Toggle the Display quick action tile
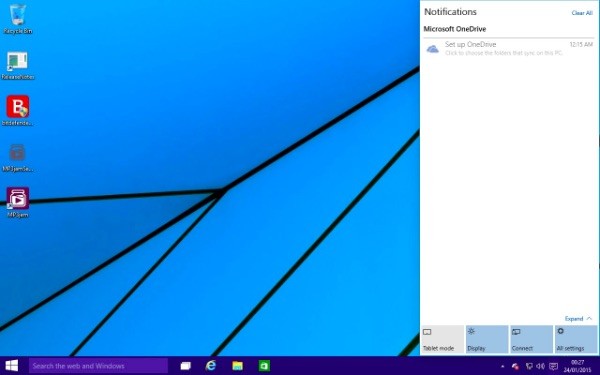600x375 pixels. [x=487, y=339]
